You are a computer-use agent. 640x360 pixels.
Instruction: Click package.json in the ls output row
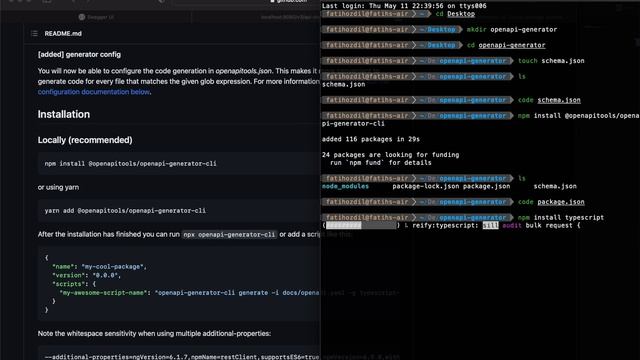[x=487, y=186]
